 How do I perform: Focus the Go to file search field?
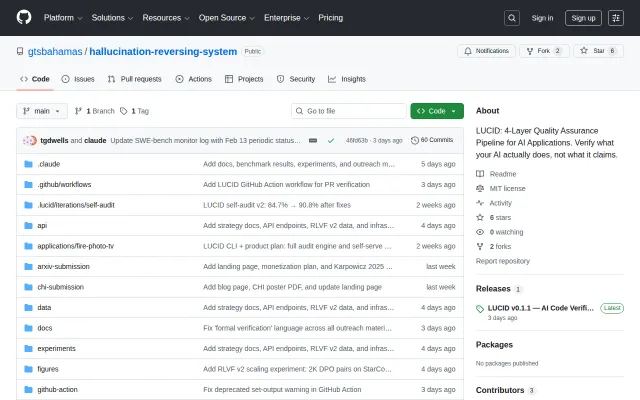pyautogui.click(x=349, y=111)
